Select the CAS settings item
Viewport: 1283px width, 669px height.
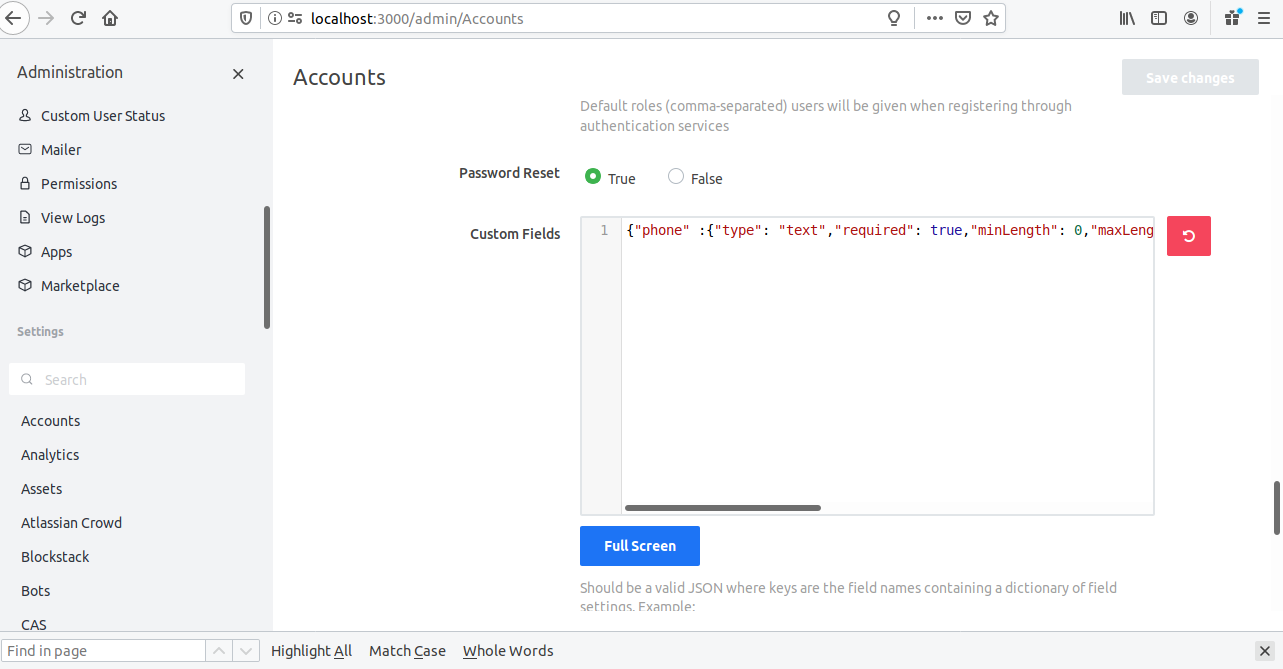[x=34, y=625]
